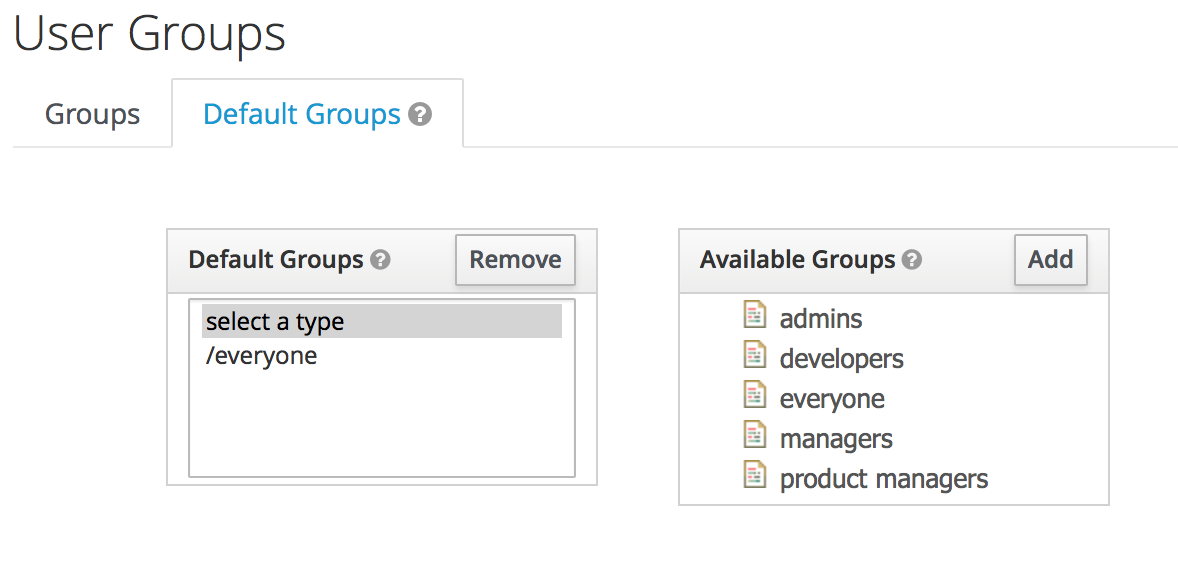The height and width of the screenshot is (568, 1178).
Task: Select /everyone in the Default Groups list
Action: (262, 356)
